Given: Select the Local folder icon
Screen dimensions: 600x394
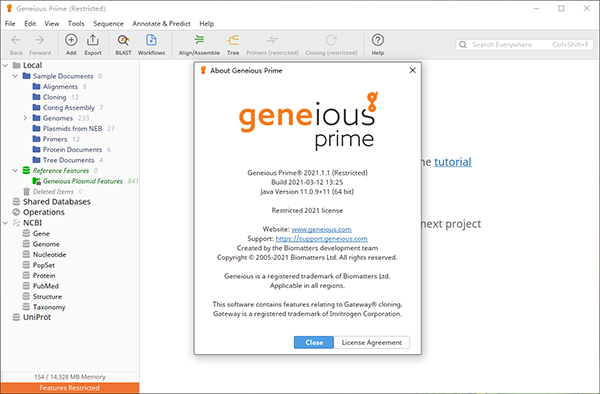Looking at the screenshot, I should click(x=16, y=65).
